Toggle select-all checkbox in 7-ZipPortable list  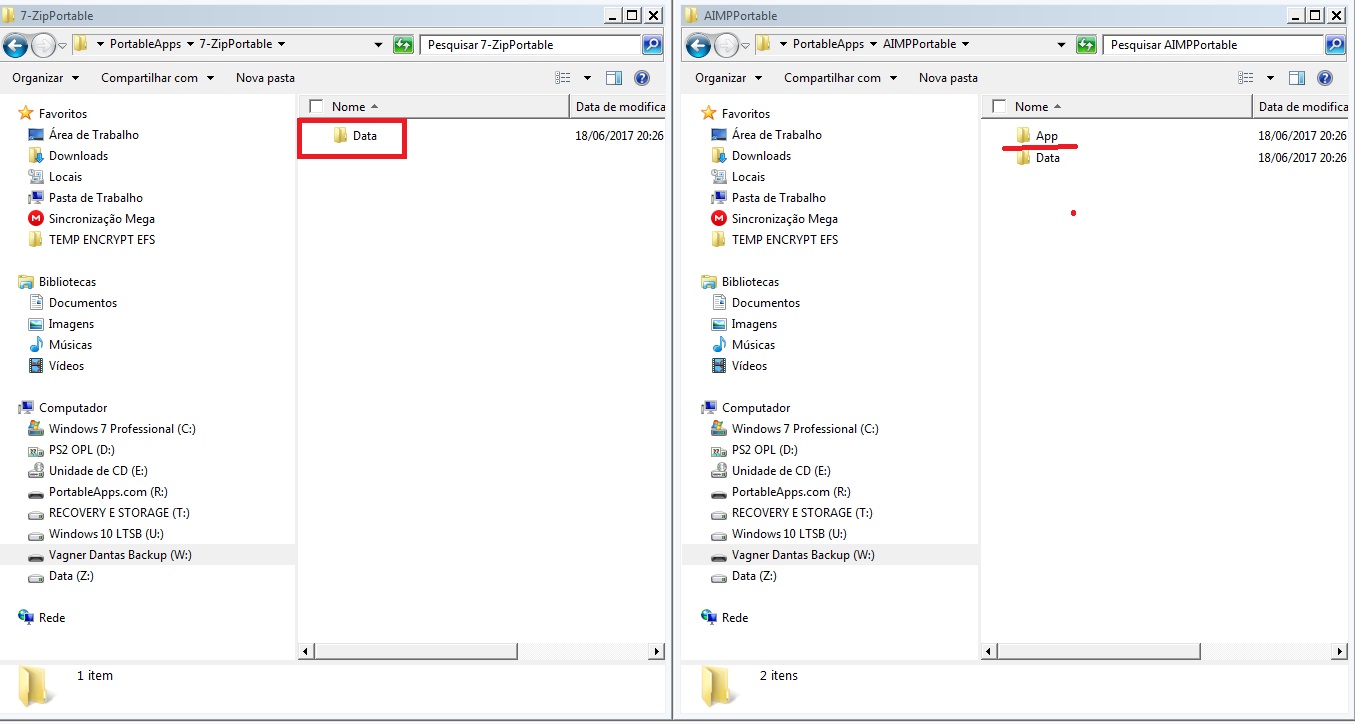316,106
